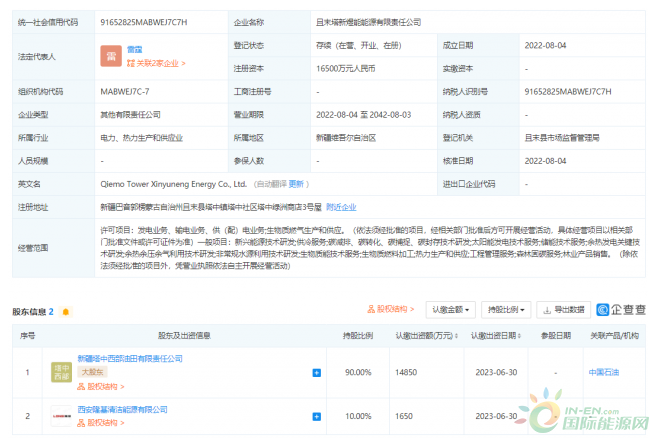Click the registered capital 16500万元人民币
Screen dimensions: 654x438
click(345, 68)
